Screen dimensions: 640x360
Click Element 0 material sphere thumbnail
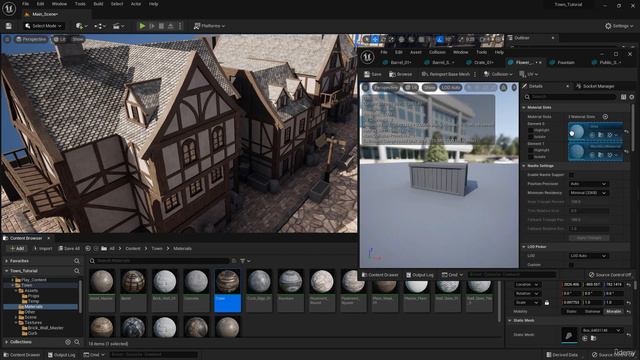[x=577, y=132]
